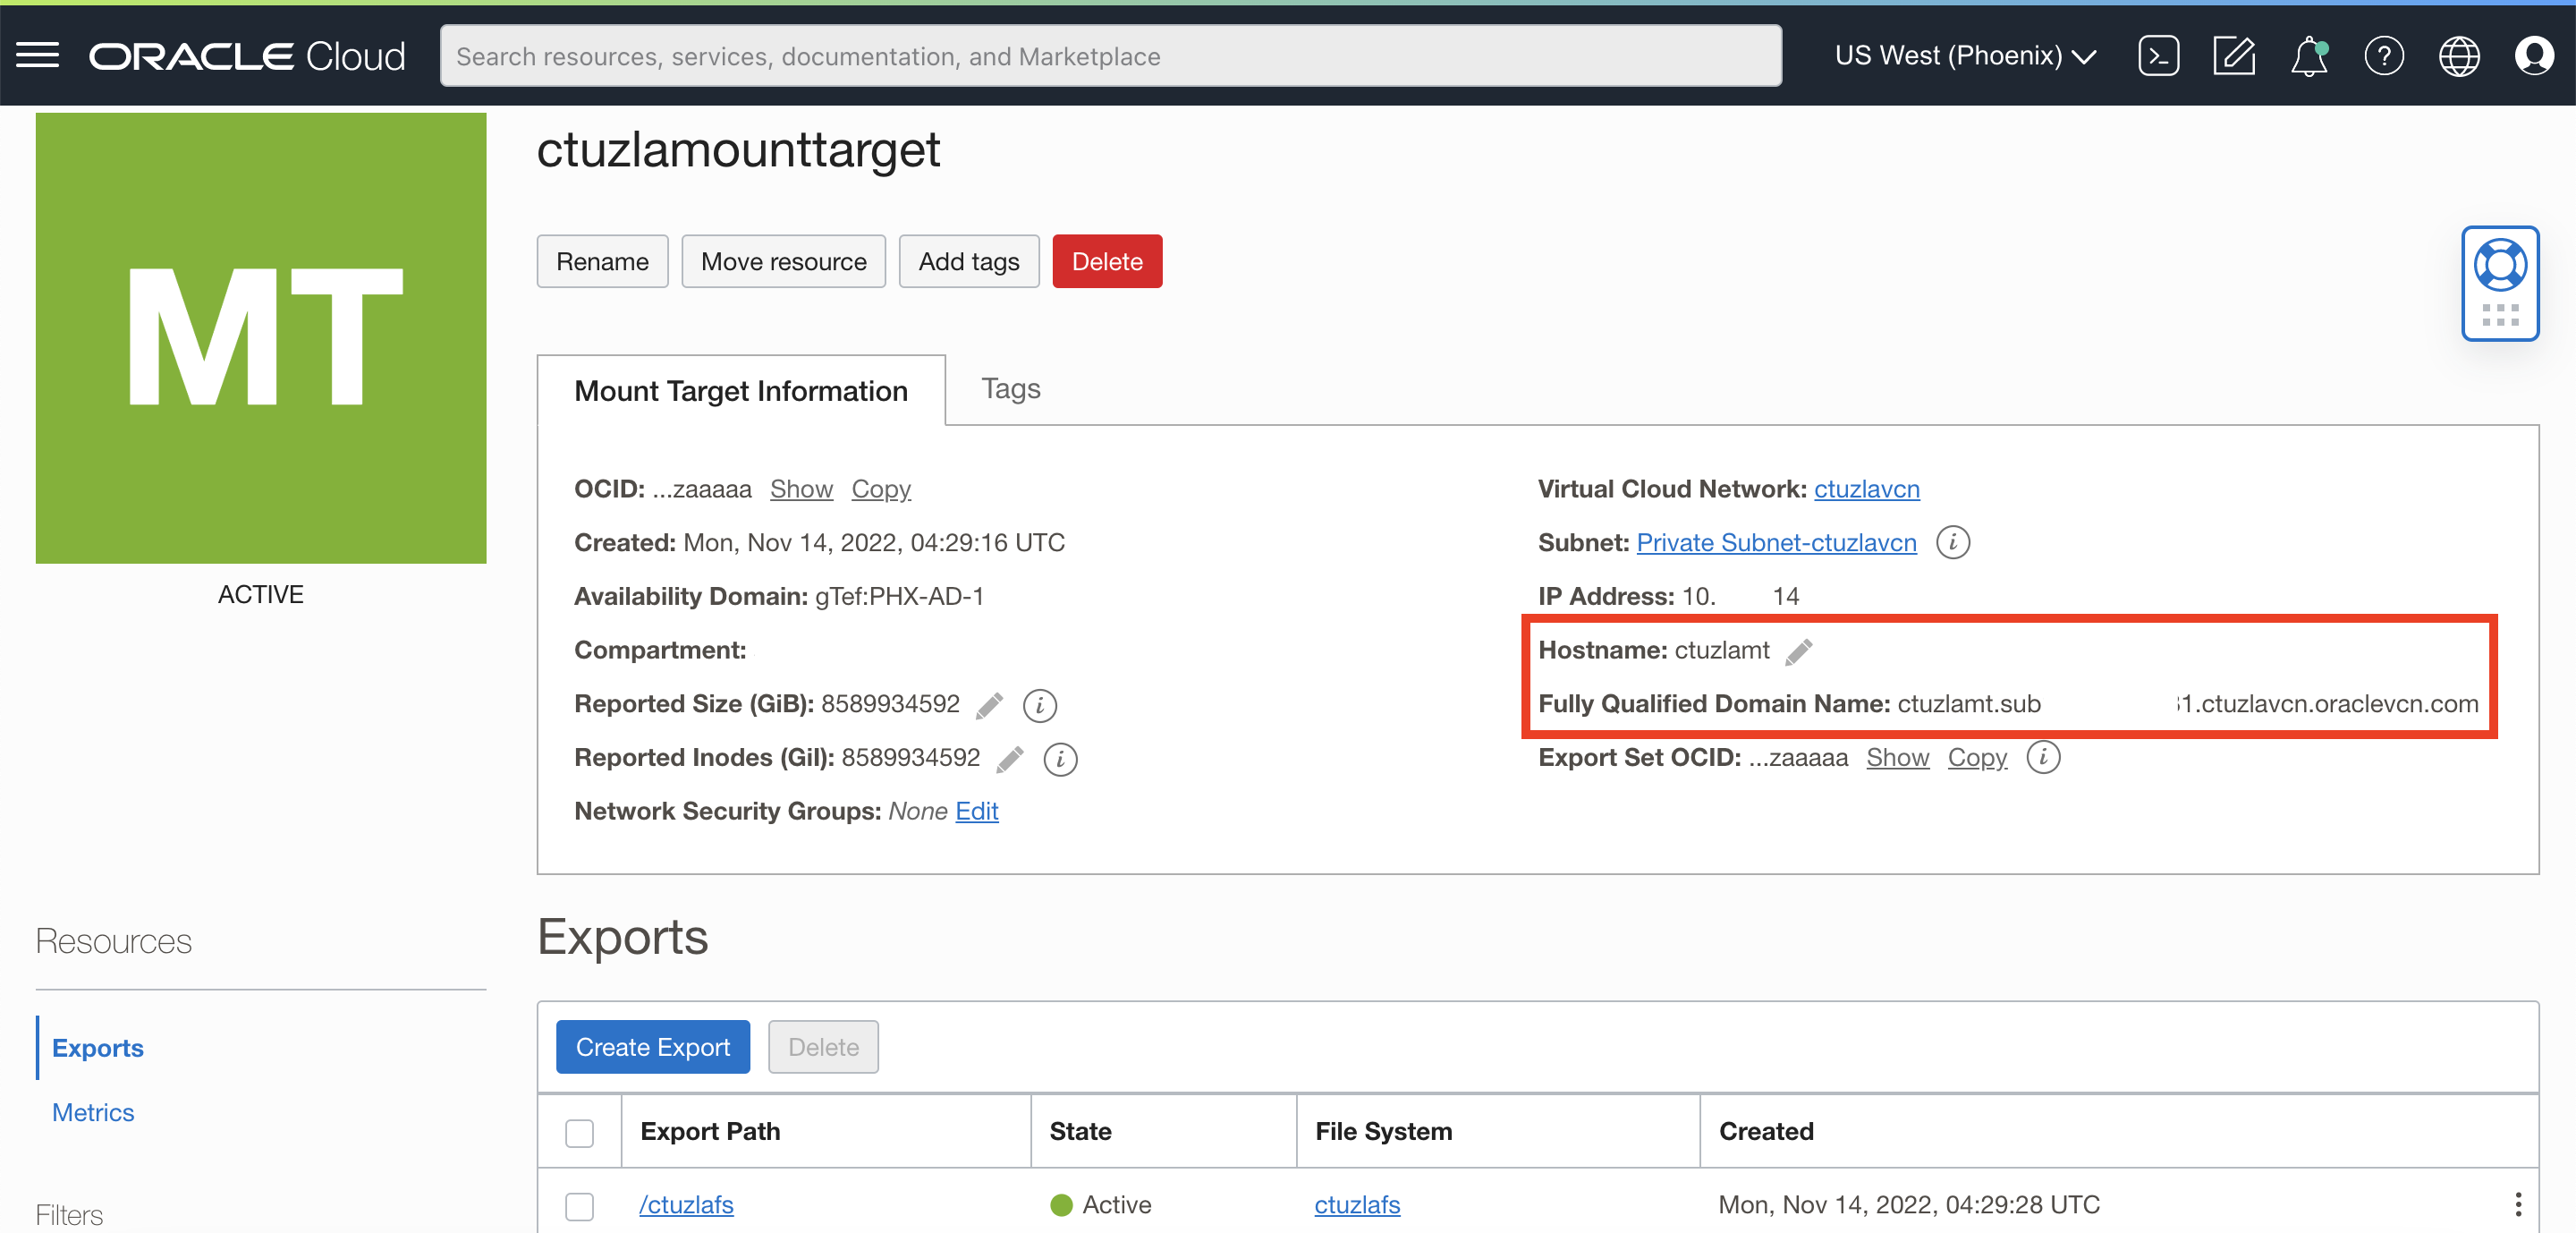The height and width of the screenshot is (1233, 2576).
Task: Open help using the question mark icon
Action: click(2384, 57)
